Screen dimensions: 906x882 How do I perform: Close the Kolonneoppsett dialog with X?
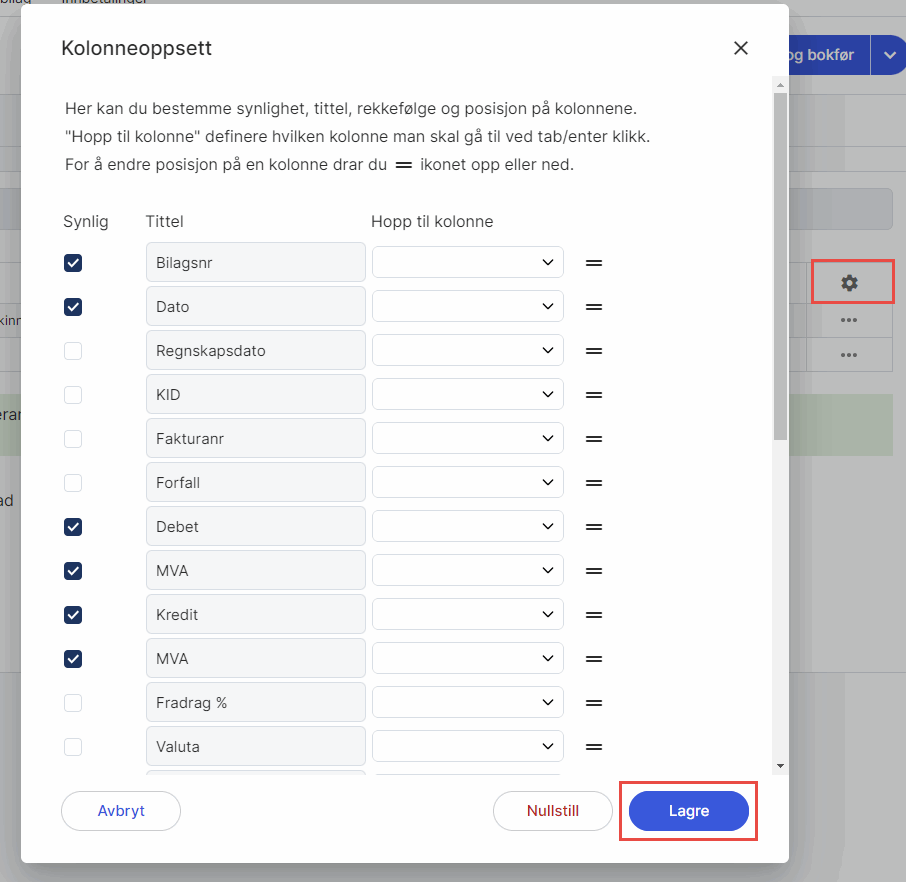[740, 48]
